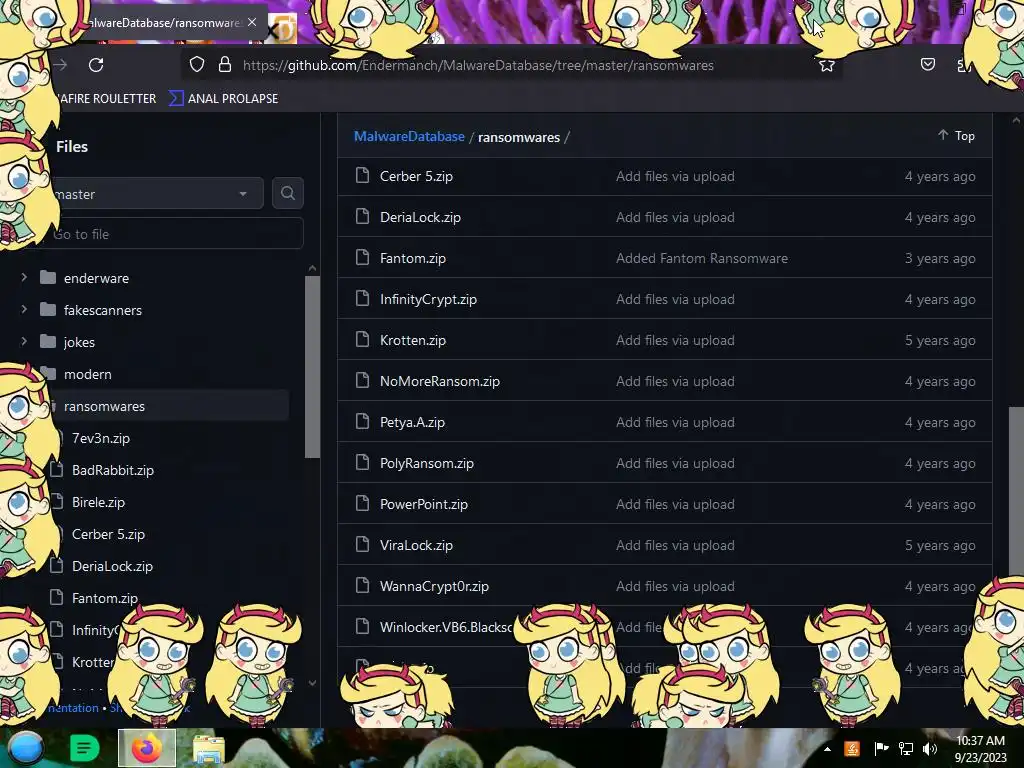1024x768 pixels.
Task: Select the fakescanners folder in tree
Action: 103,310
